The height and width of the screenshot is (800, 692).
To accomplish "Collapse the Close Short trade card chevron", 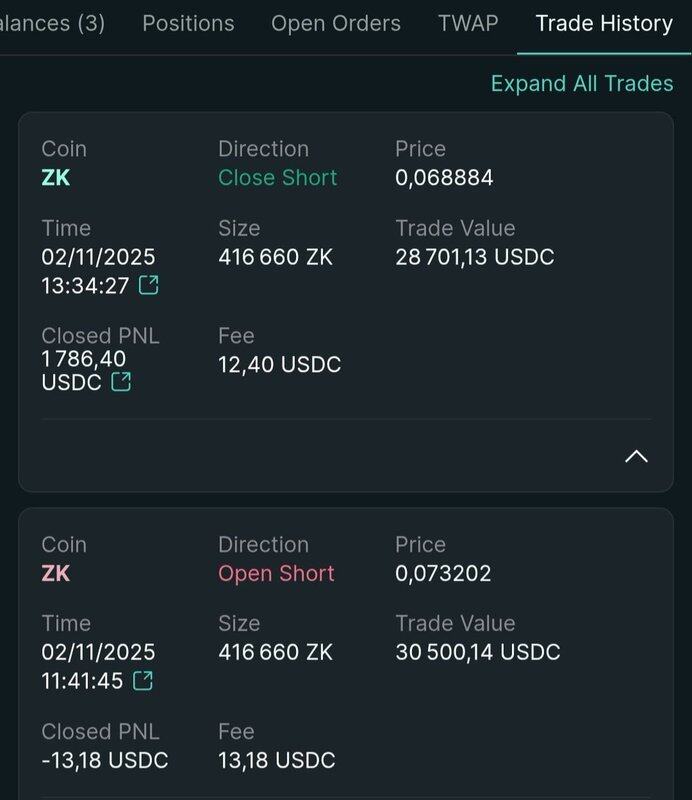I will 636,456.
